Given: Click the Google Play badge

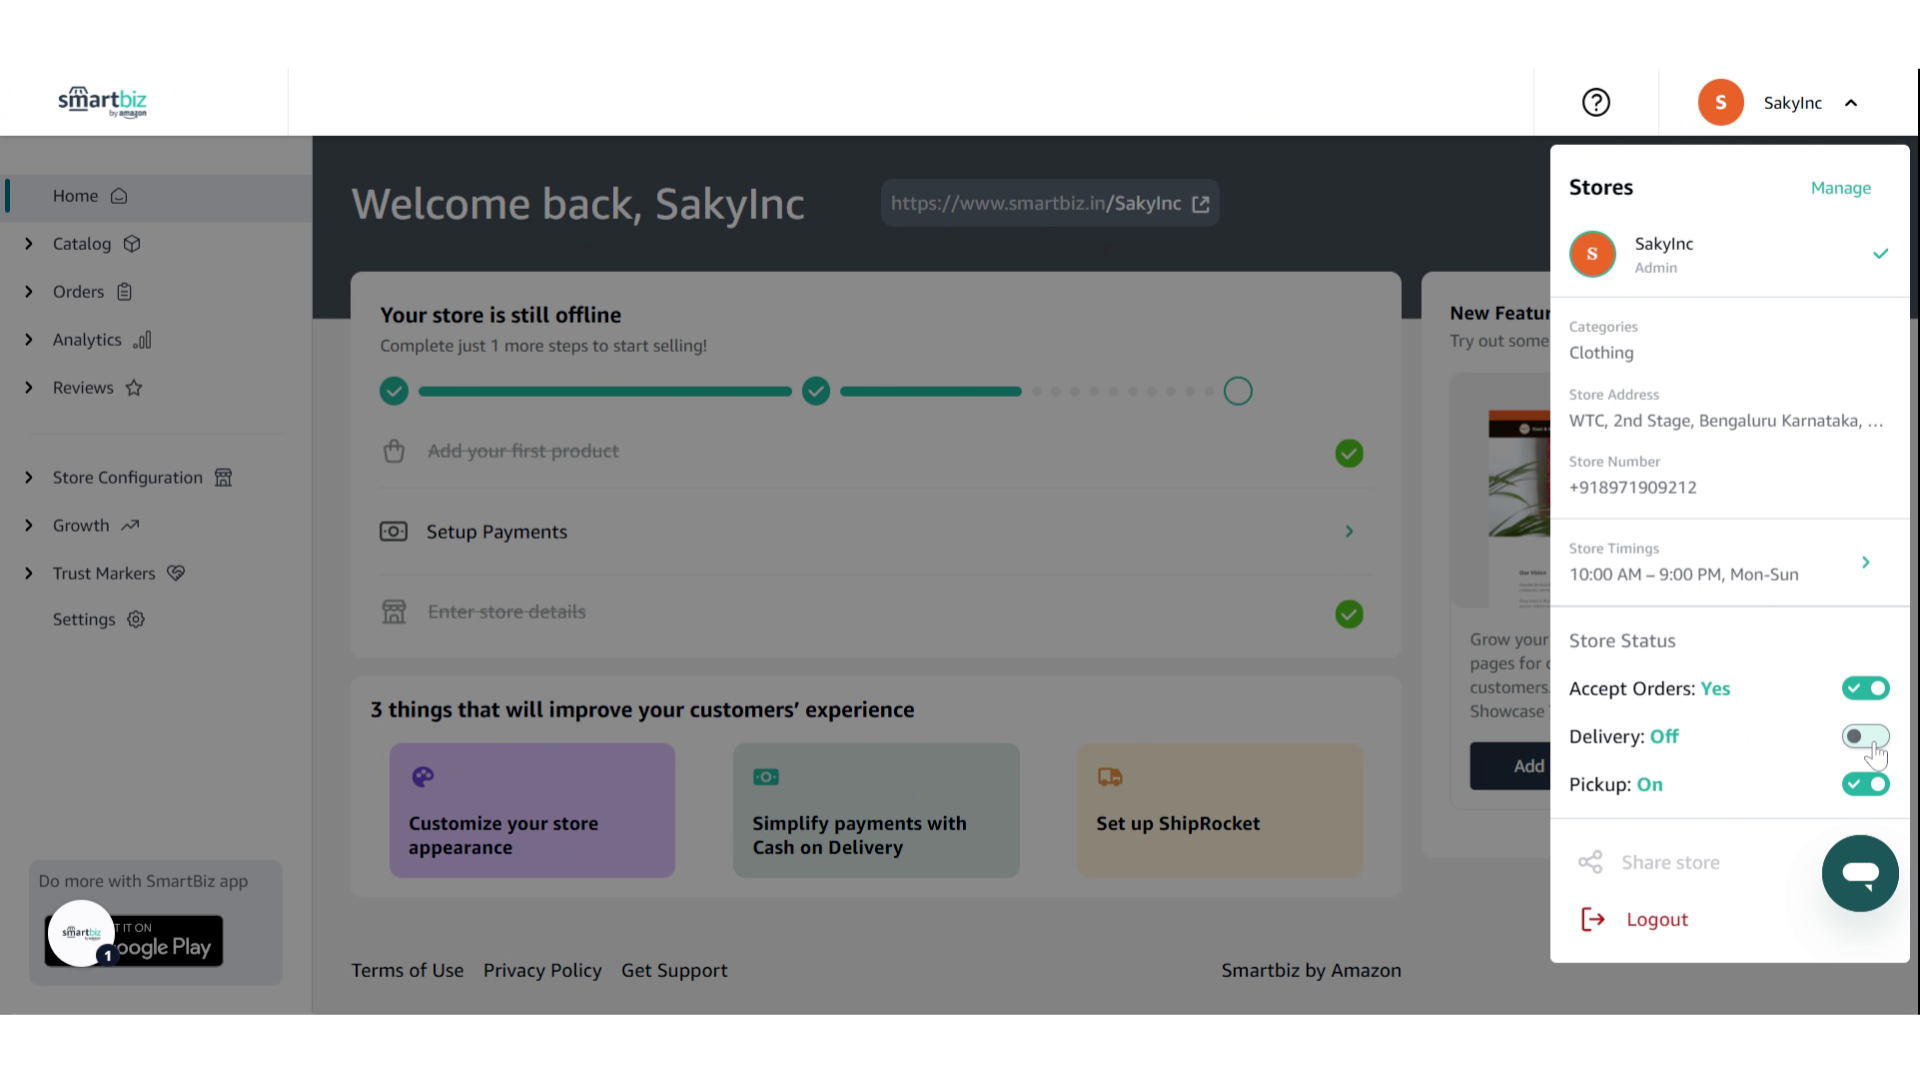Looking at the screenshot, I should click(x=134, y=941).
